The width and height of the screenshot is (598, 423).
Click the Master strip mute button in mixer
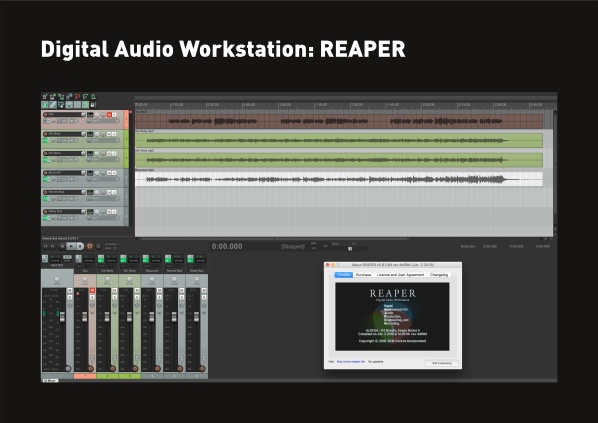point(70,290)
